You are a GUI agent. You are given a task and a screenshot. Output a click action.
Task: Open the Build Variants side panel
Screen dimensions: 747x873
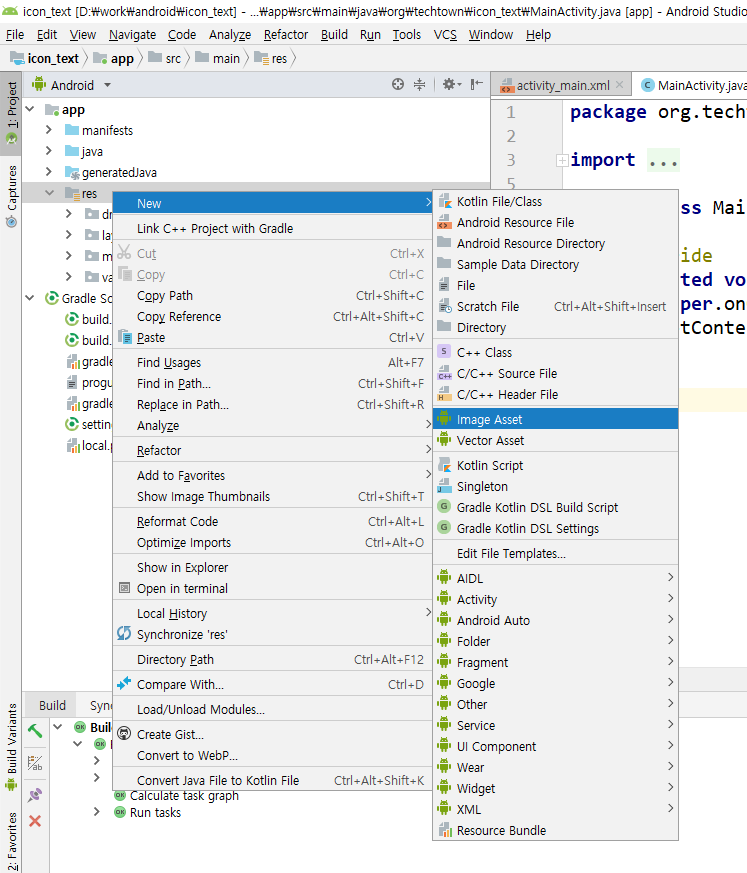tap(11, 746)
